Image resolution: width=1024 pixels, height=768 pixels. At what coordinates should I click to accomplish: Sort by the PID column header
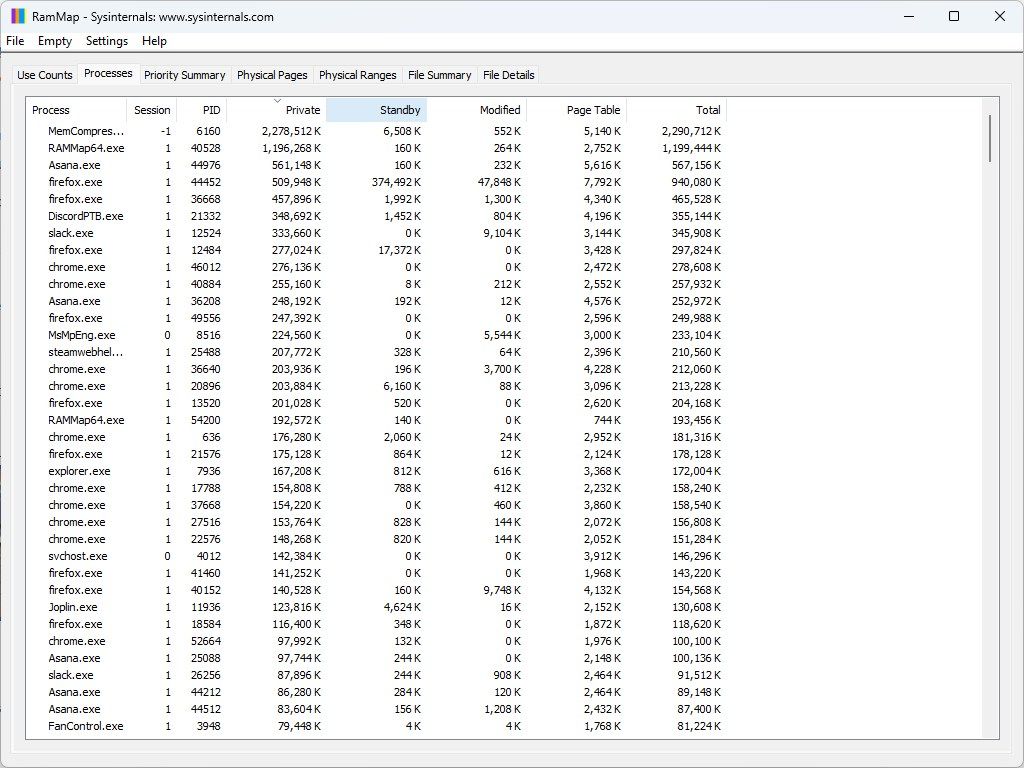tap(202, 110)
